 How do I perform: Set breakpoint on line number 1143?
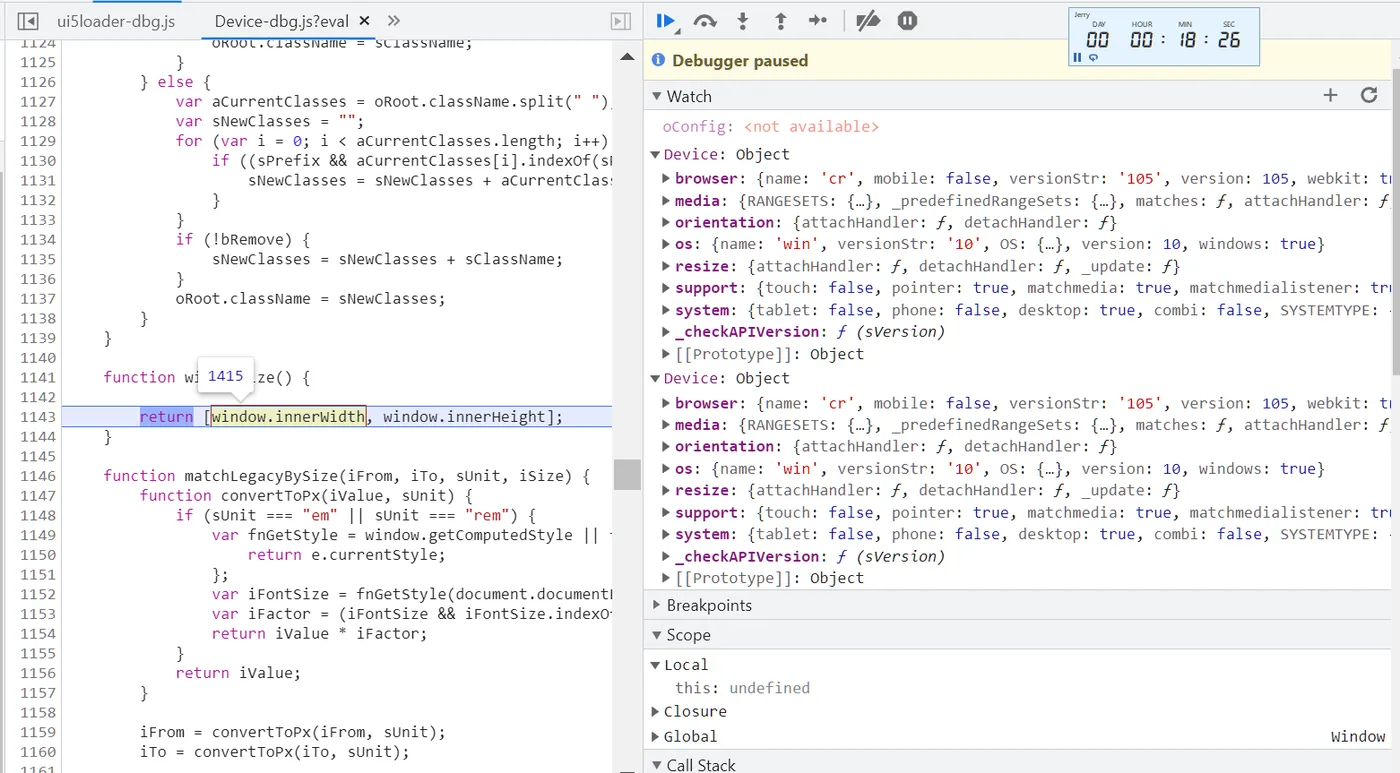coord(38,417)
